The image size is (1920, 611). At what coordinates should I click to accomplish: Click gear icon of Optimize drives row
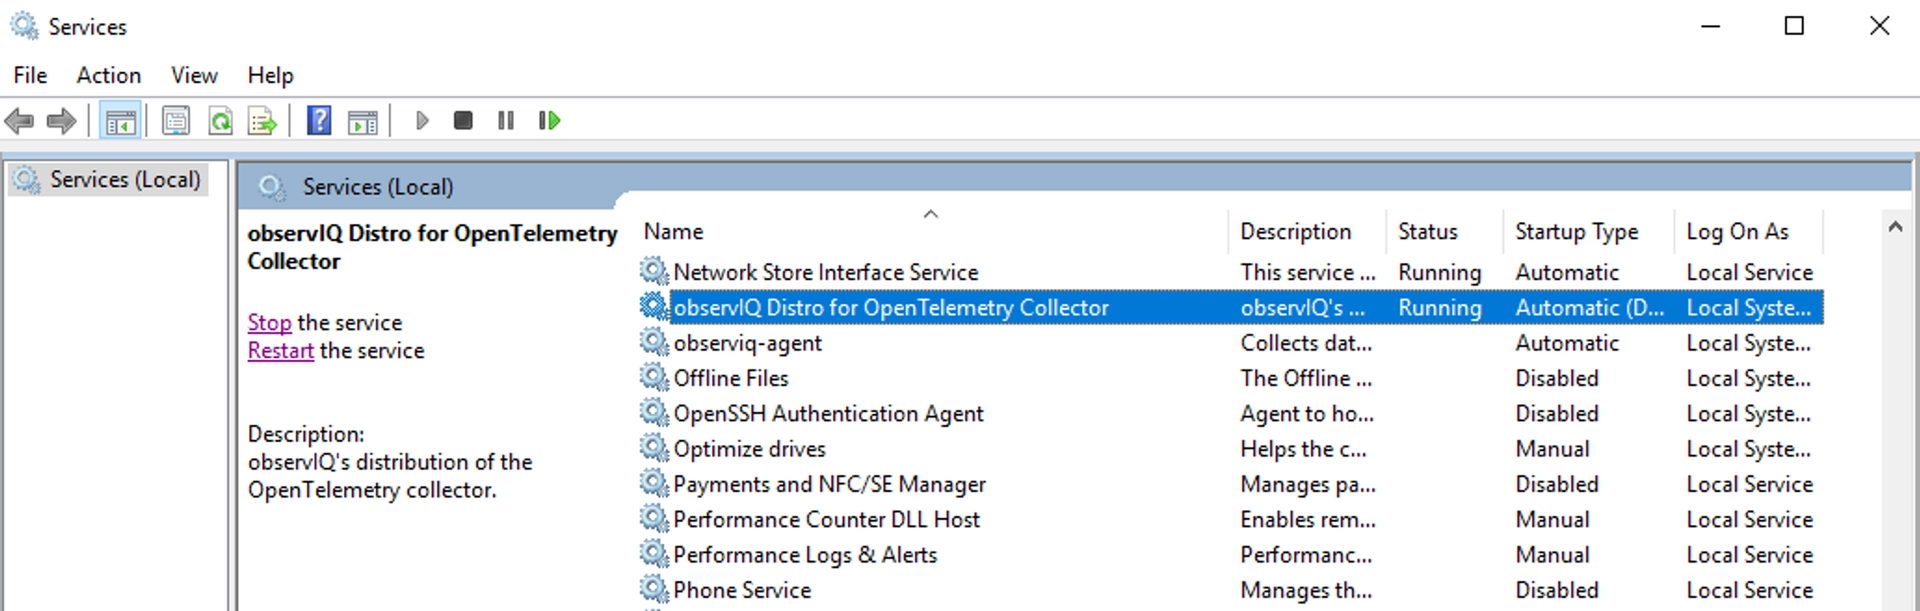click(x=654, y=448)
